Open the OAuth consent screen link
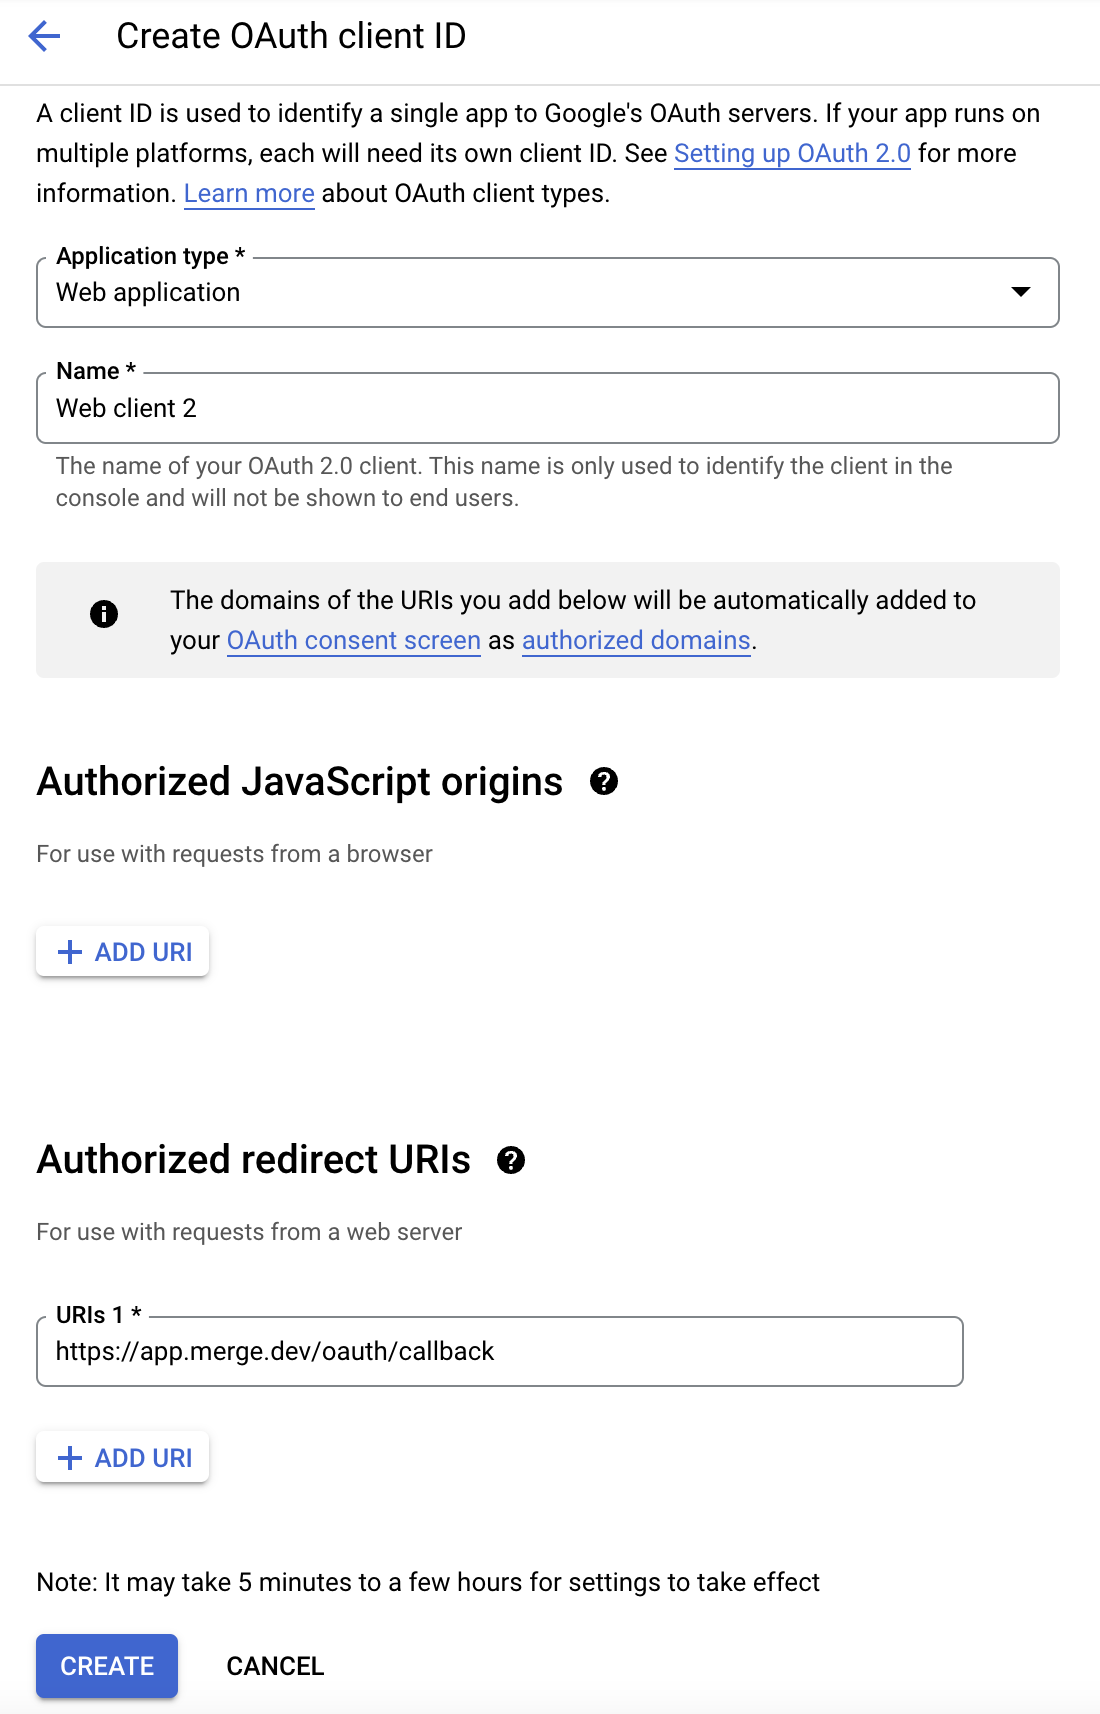 click(354, 641)
